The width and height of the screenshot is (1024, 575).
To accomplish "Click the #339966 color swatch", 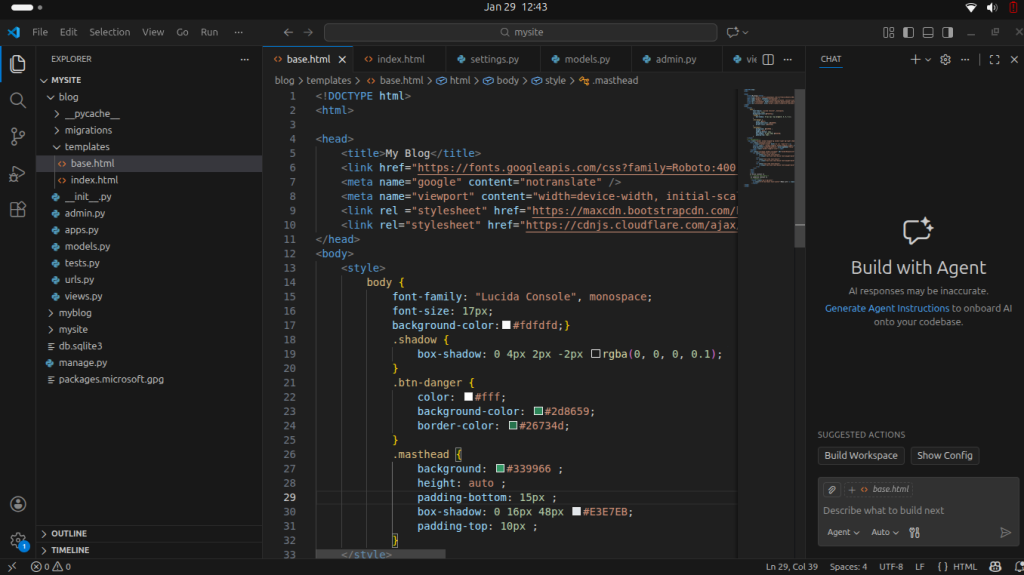I will coord(500,468).
